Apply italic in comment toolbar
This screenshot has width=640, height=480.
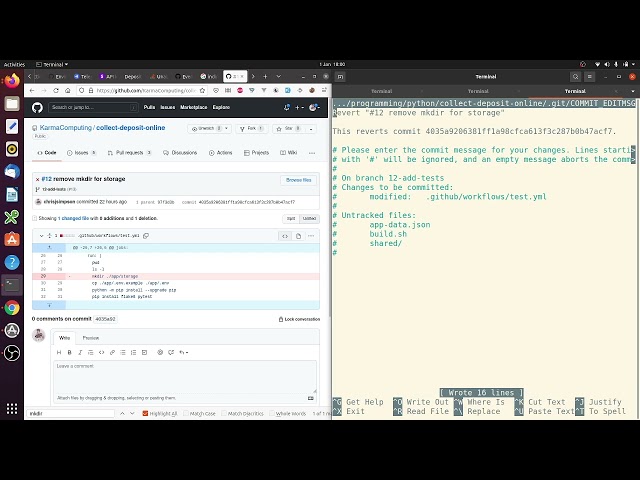coord(80,352)
